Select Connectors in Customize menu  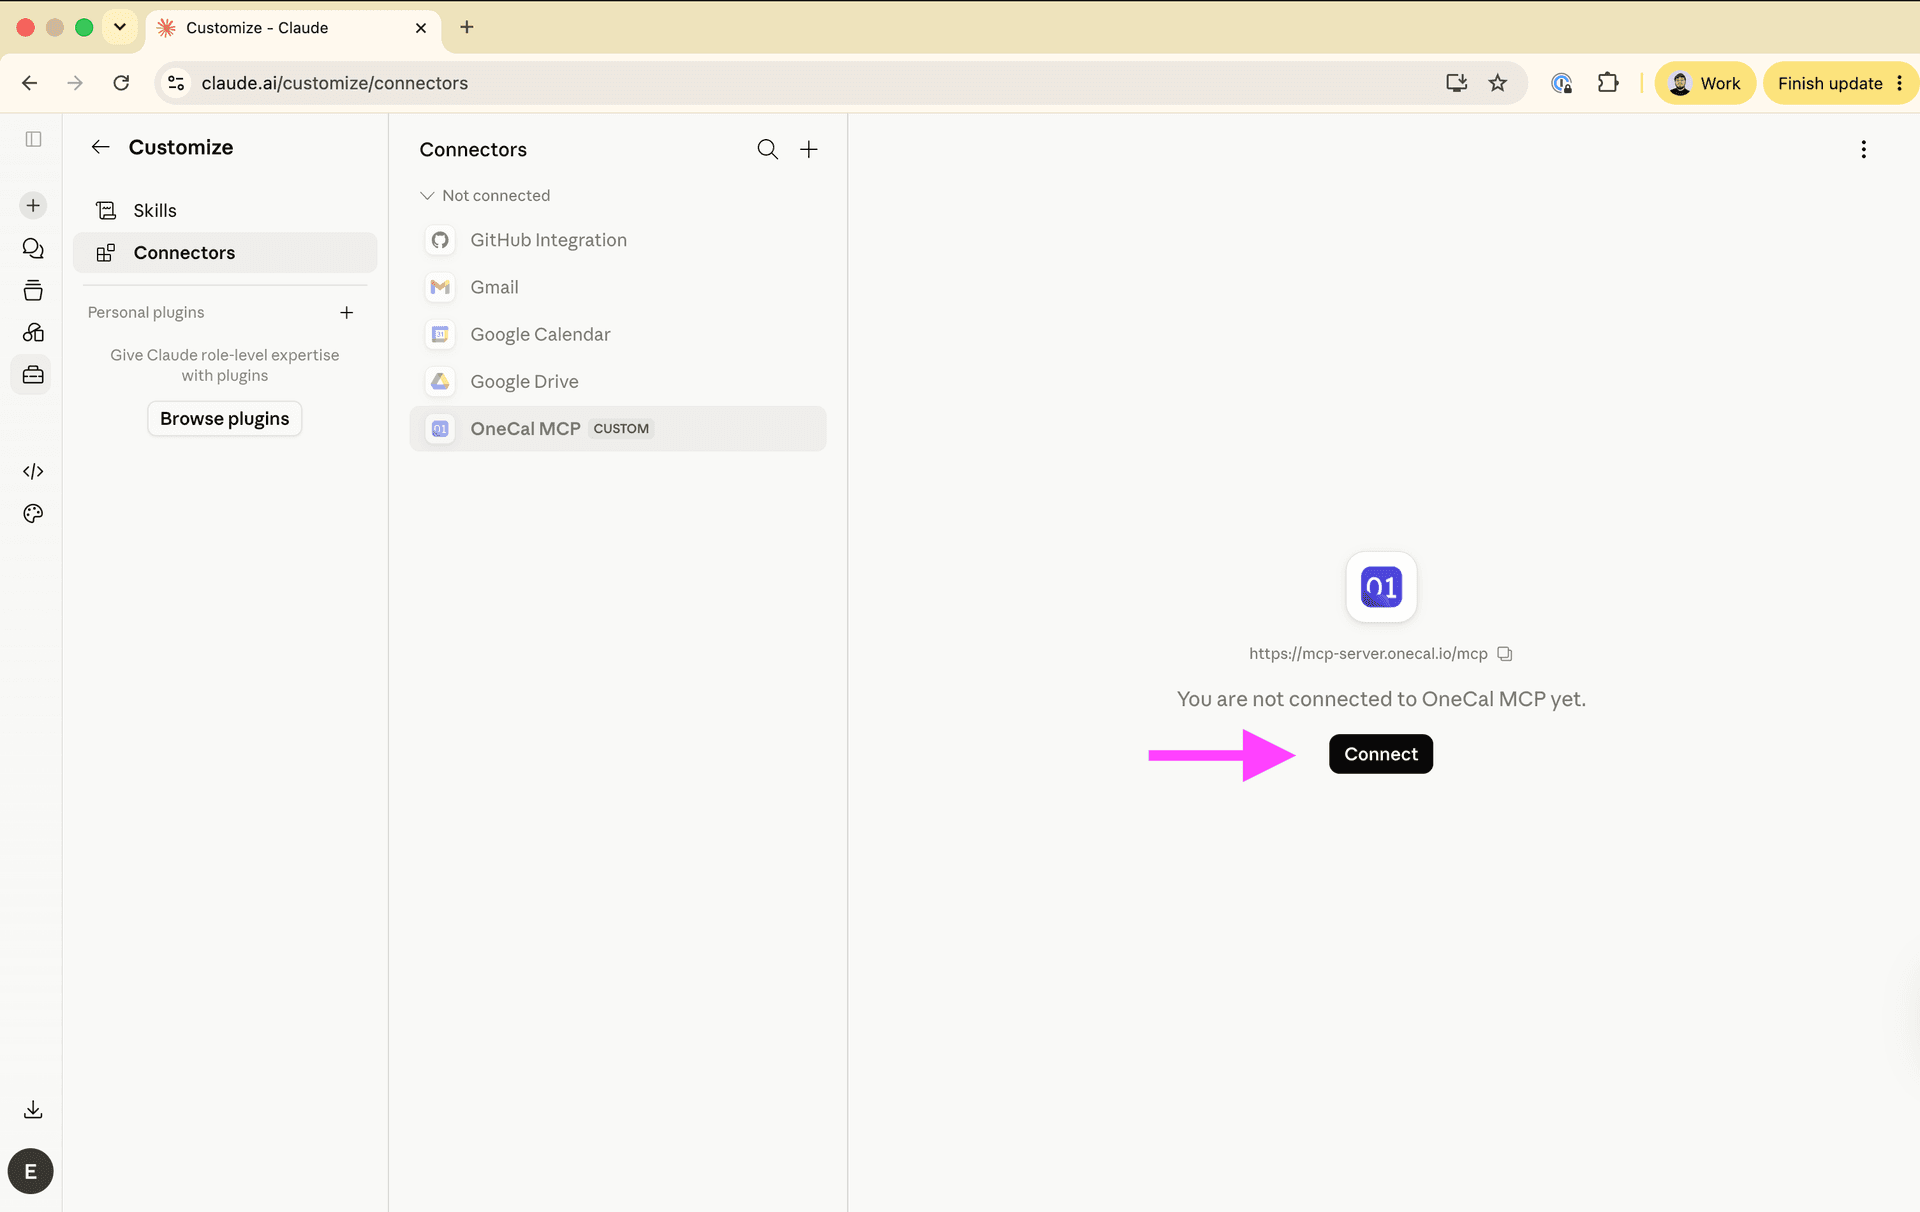[225, 253]
